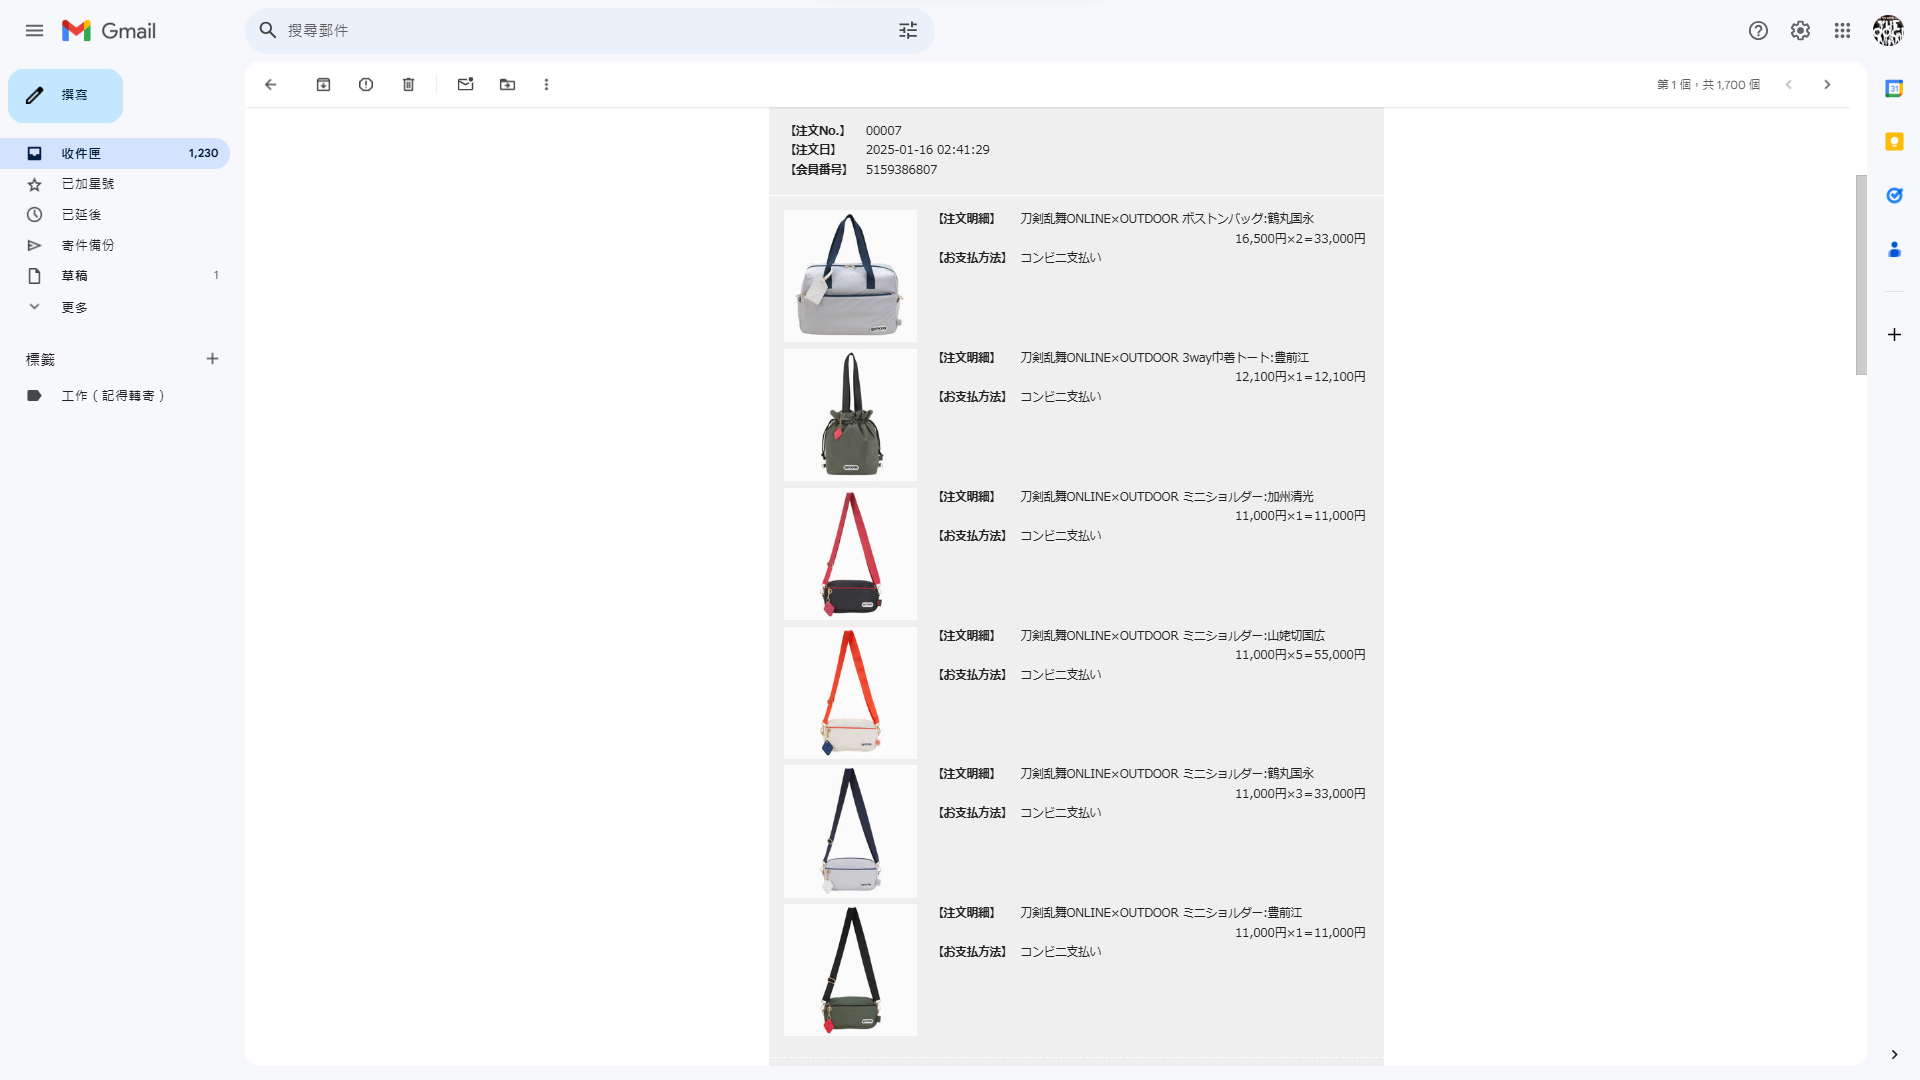The width and height of the screenshot is (1920, 1080).
Task: Go back to inbox arrow
Action: pyautogui.click(x=270, y=85)
